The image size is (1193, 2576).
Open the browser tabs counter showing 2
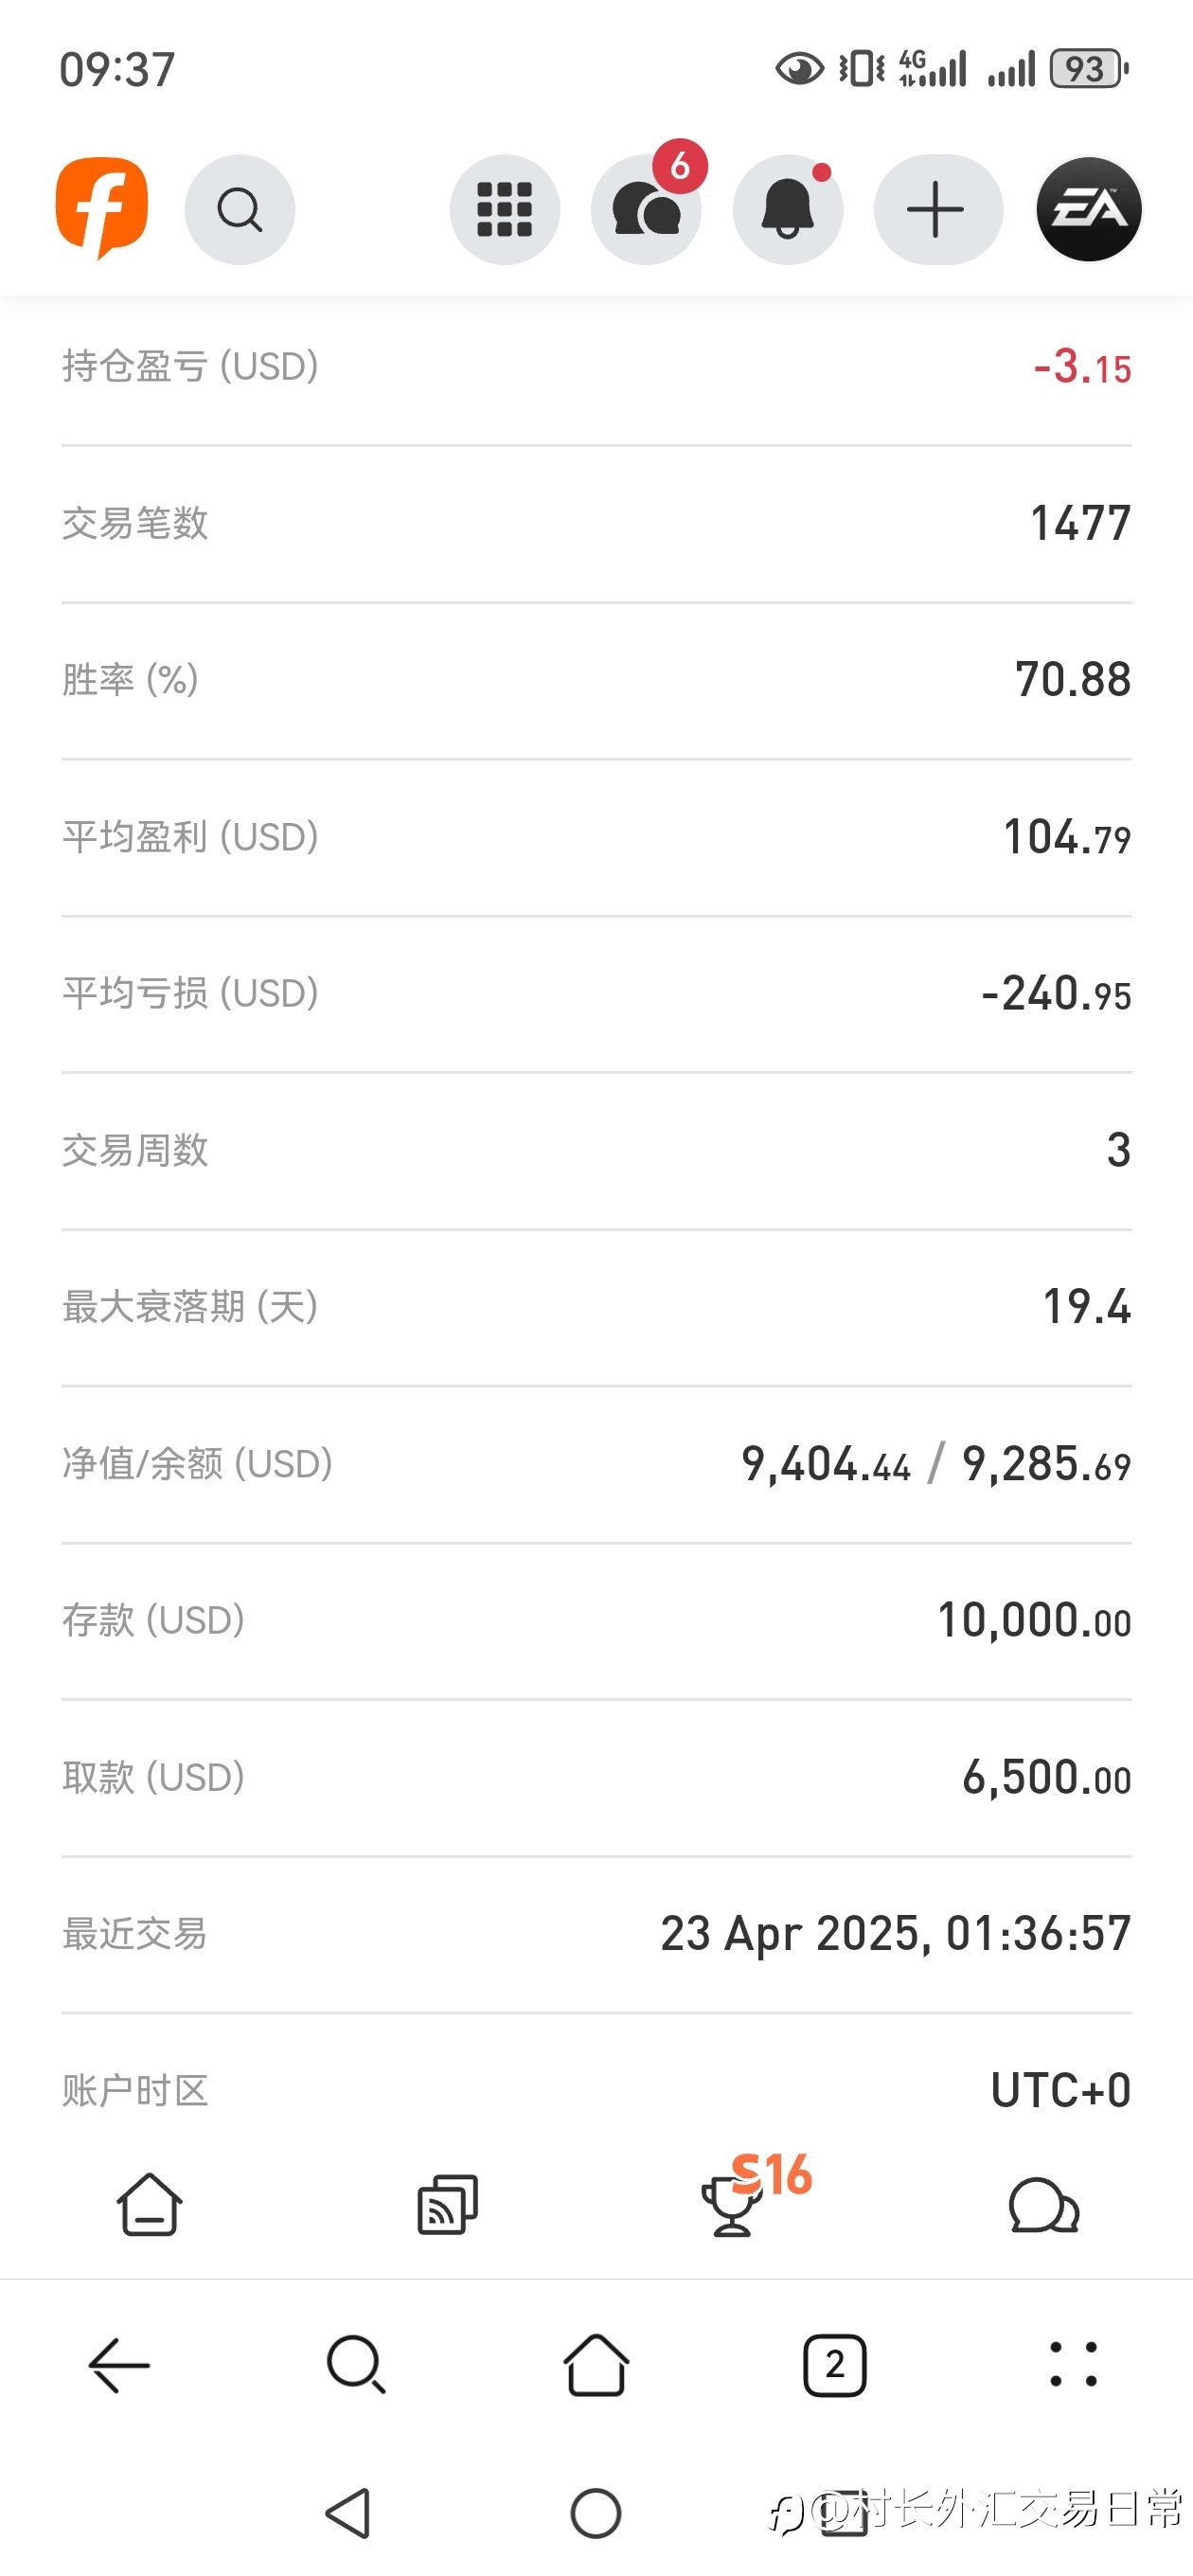tap(835, 2365)
